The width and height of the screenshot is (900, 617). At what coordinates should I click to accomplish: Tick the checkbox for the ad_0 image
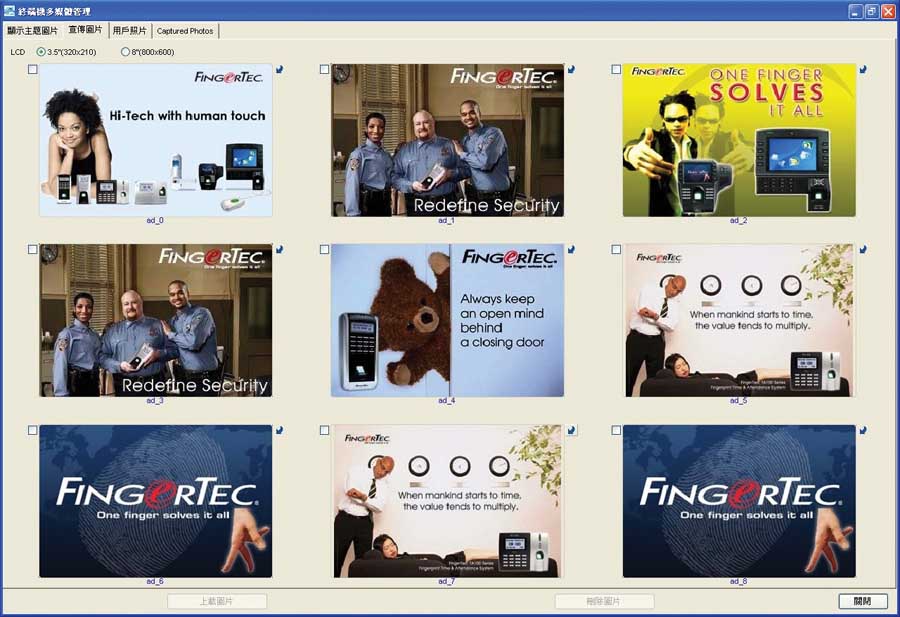click(x=33, y=69)
